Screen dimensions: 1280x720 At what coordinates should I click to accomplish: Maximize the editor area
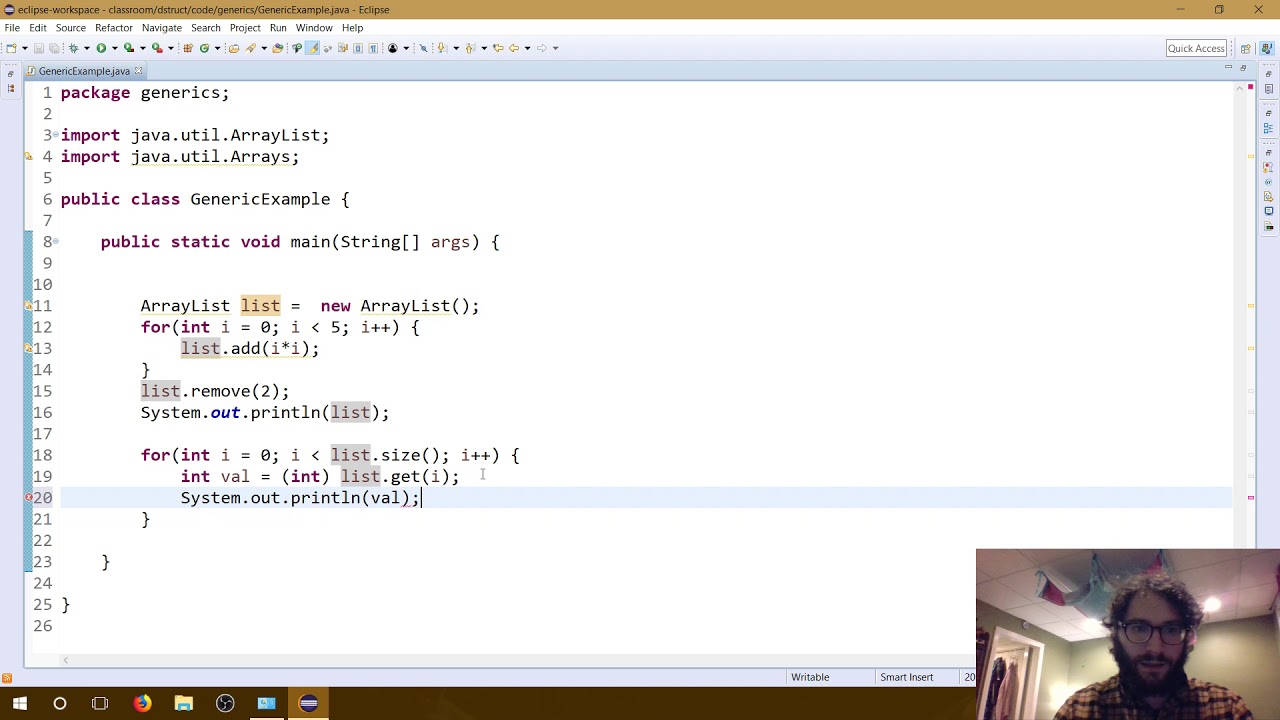coord(1243,69)
